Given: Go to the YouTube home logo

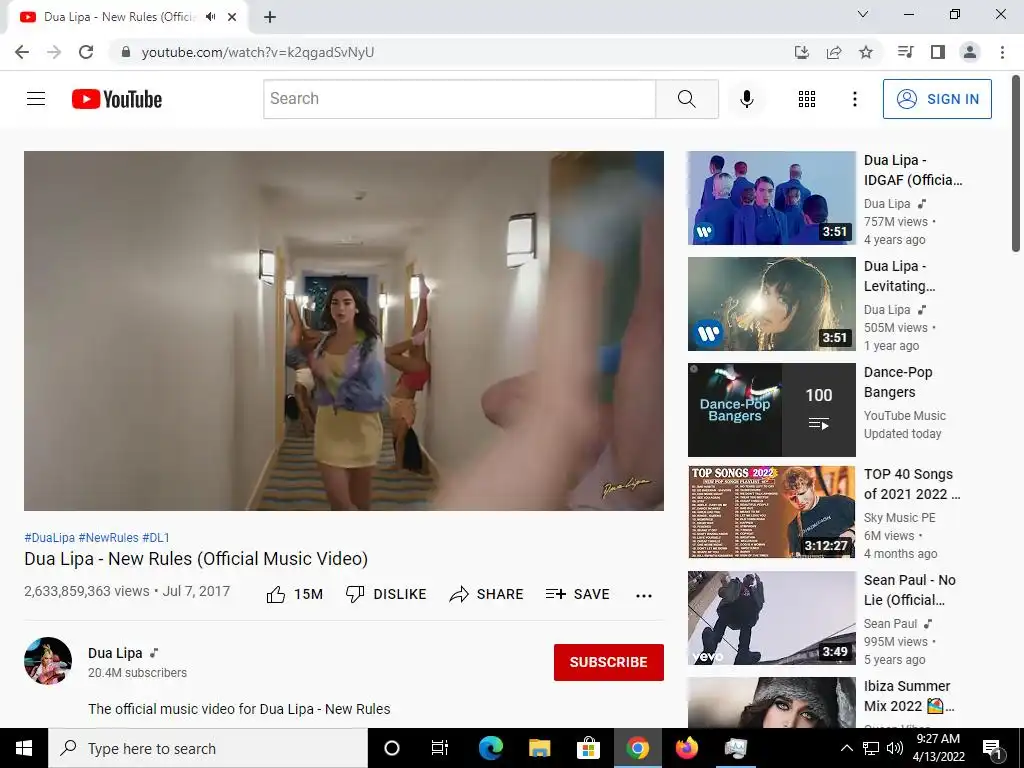Looking at the screenshot, I should click(117, 99).
